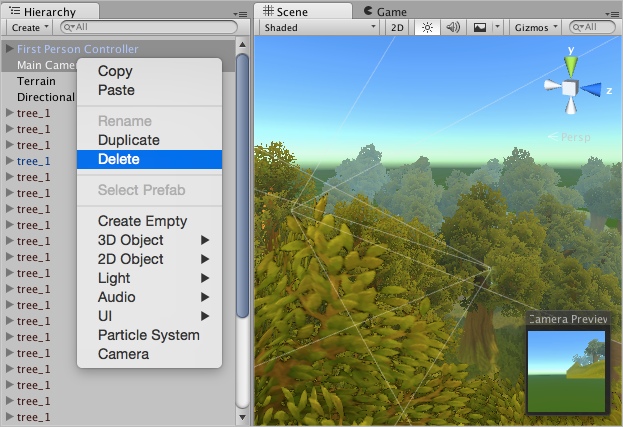623x427 pixels.
Task: Open the 3D Object submenu
Action: pos(149,240)
